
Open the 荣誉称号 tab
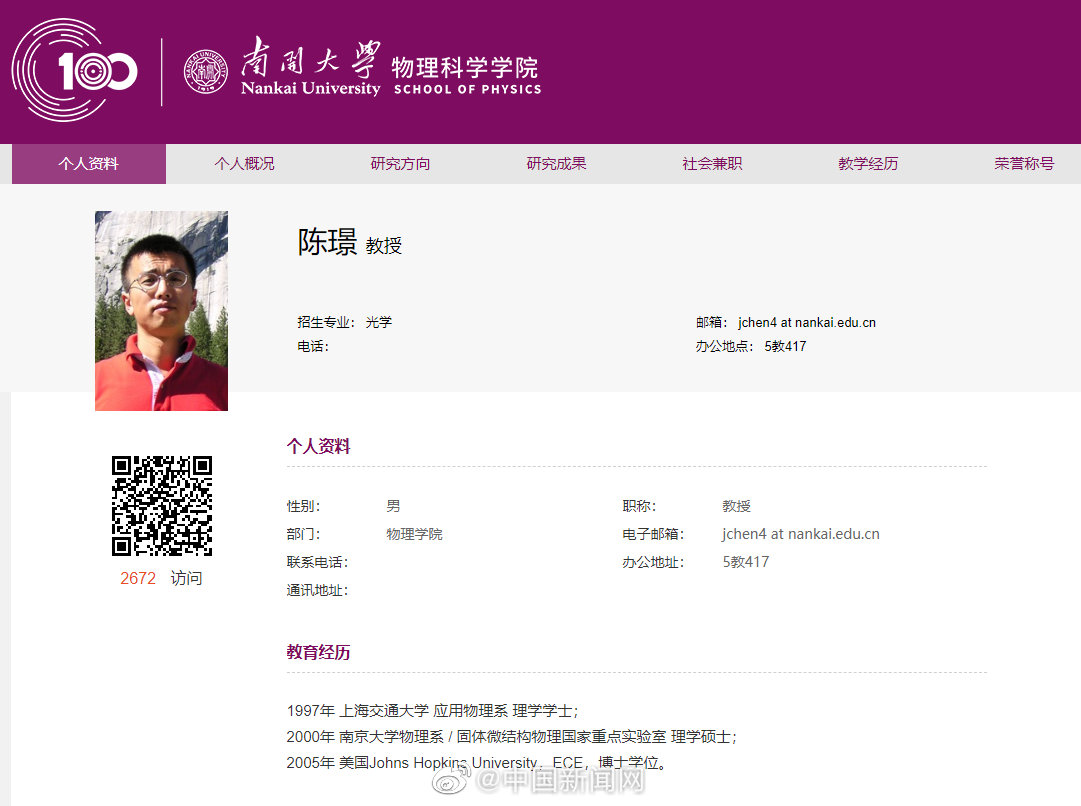click(x=1024, y=164)
